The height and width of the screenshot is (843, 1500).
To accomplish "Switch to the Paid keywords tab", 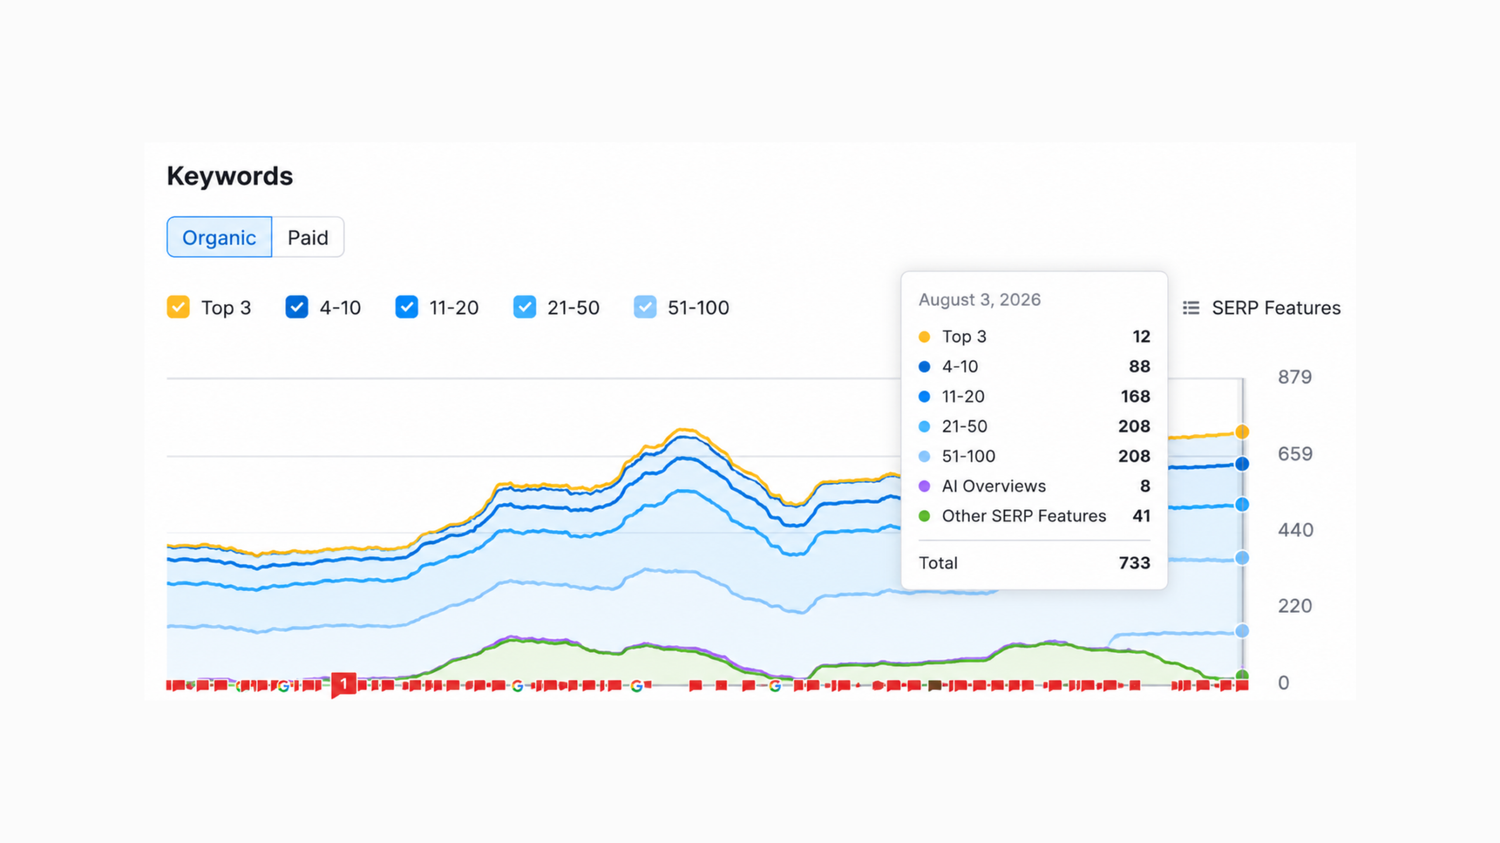I will [308, 237].
